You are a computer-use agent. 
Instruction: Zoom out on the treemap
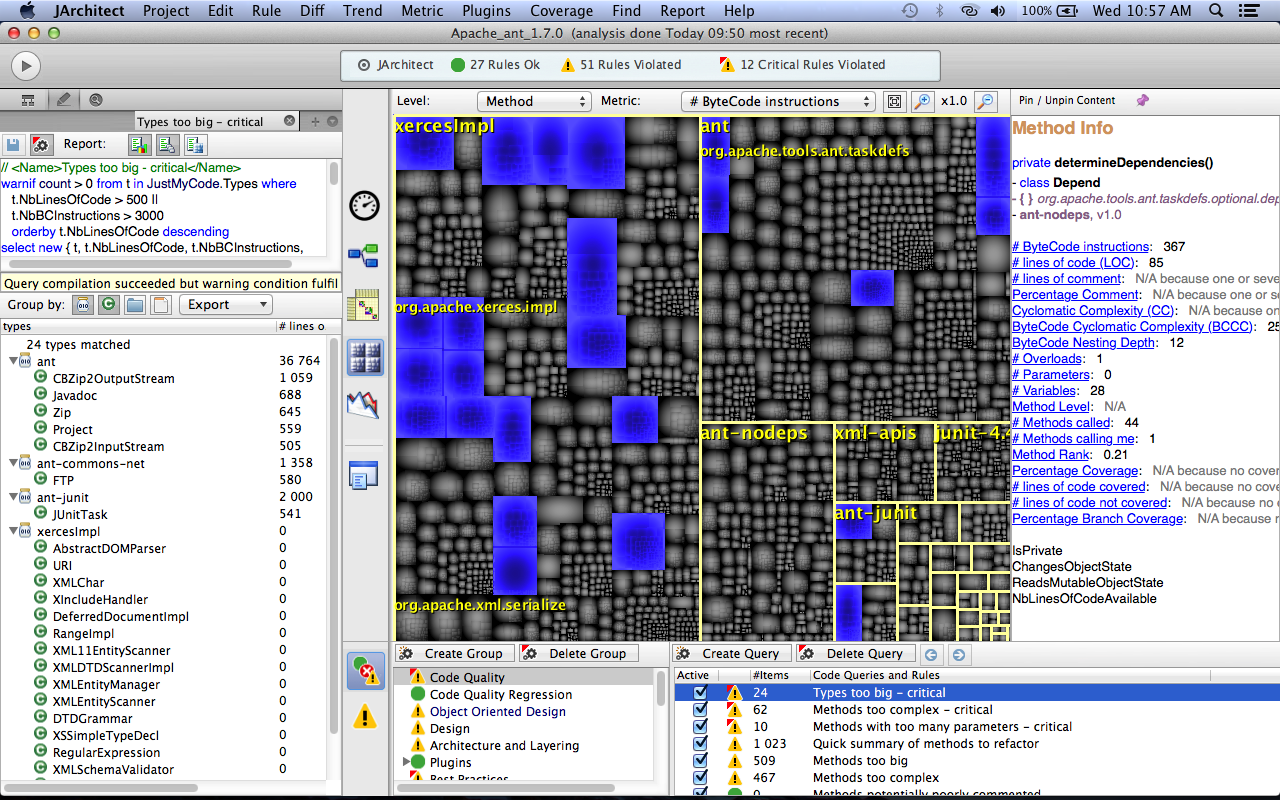tap(986, 101)
